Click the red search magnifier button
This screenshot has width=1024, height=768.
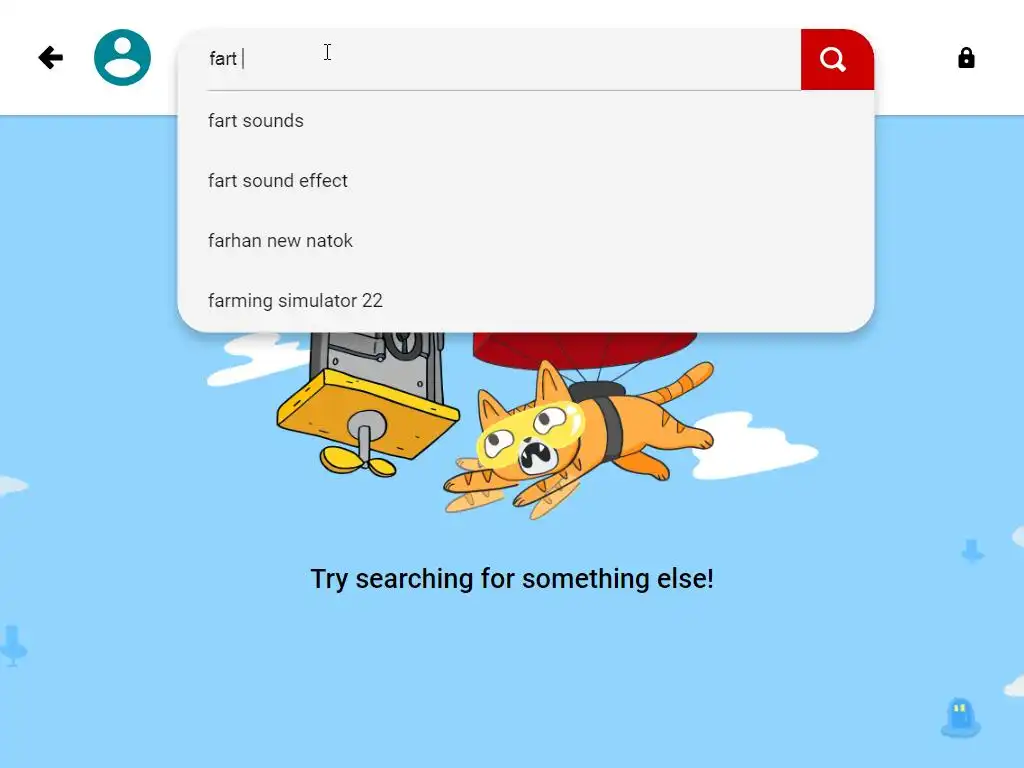pyautogui.click(x=837, y=59)
